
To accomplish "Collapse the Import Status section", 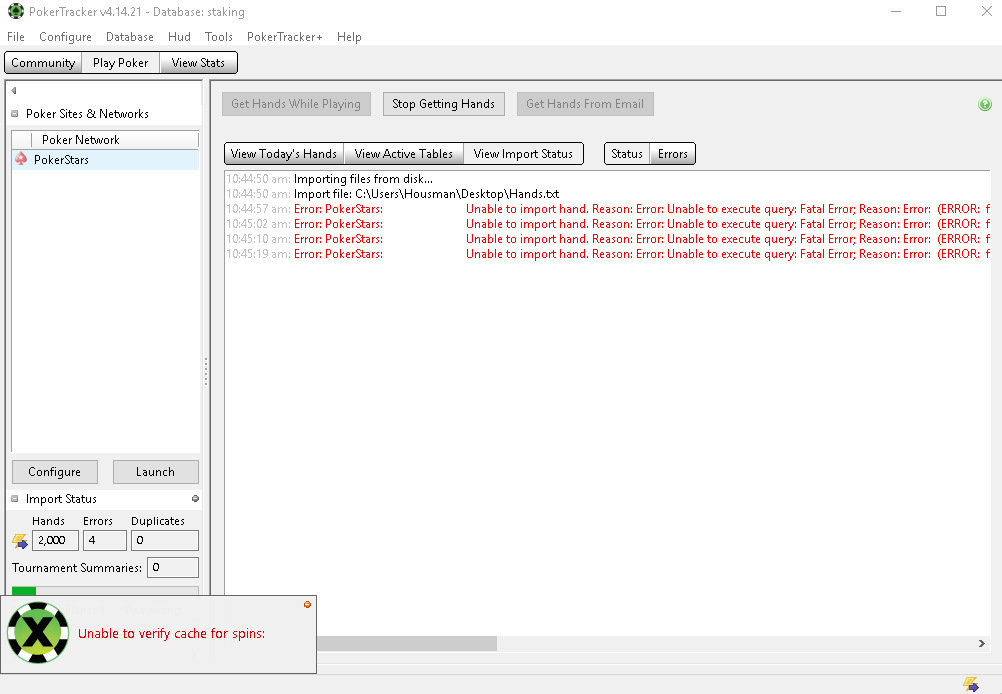I will click(x=15, y=498).
